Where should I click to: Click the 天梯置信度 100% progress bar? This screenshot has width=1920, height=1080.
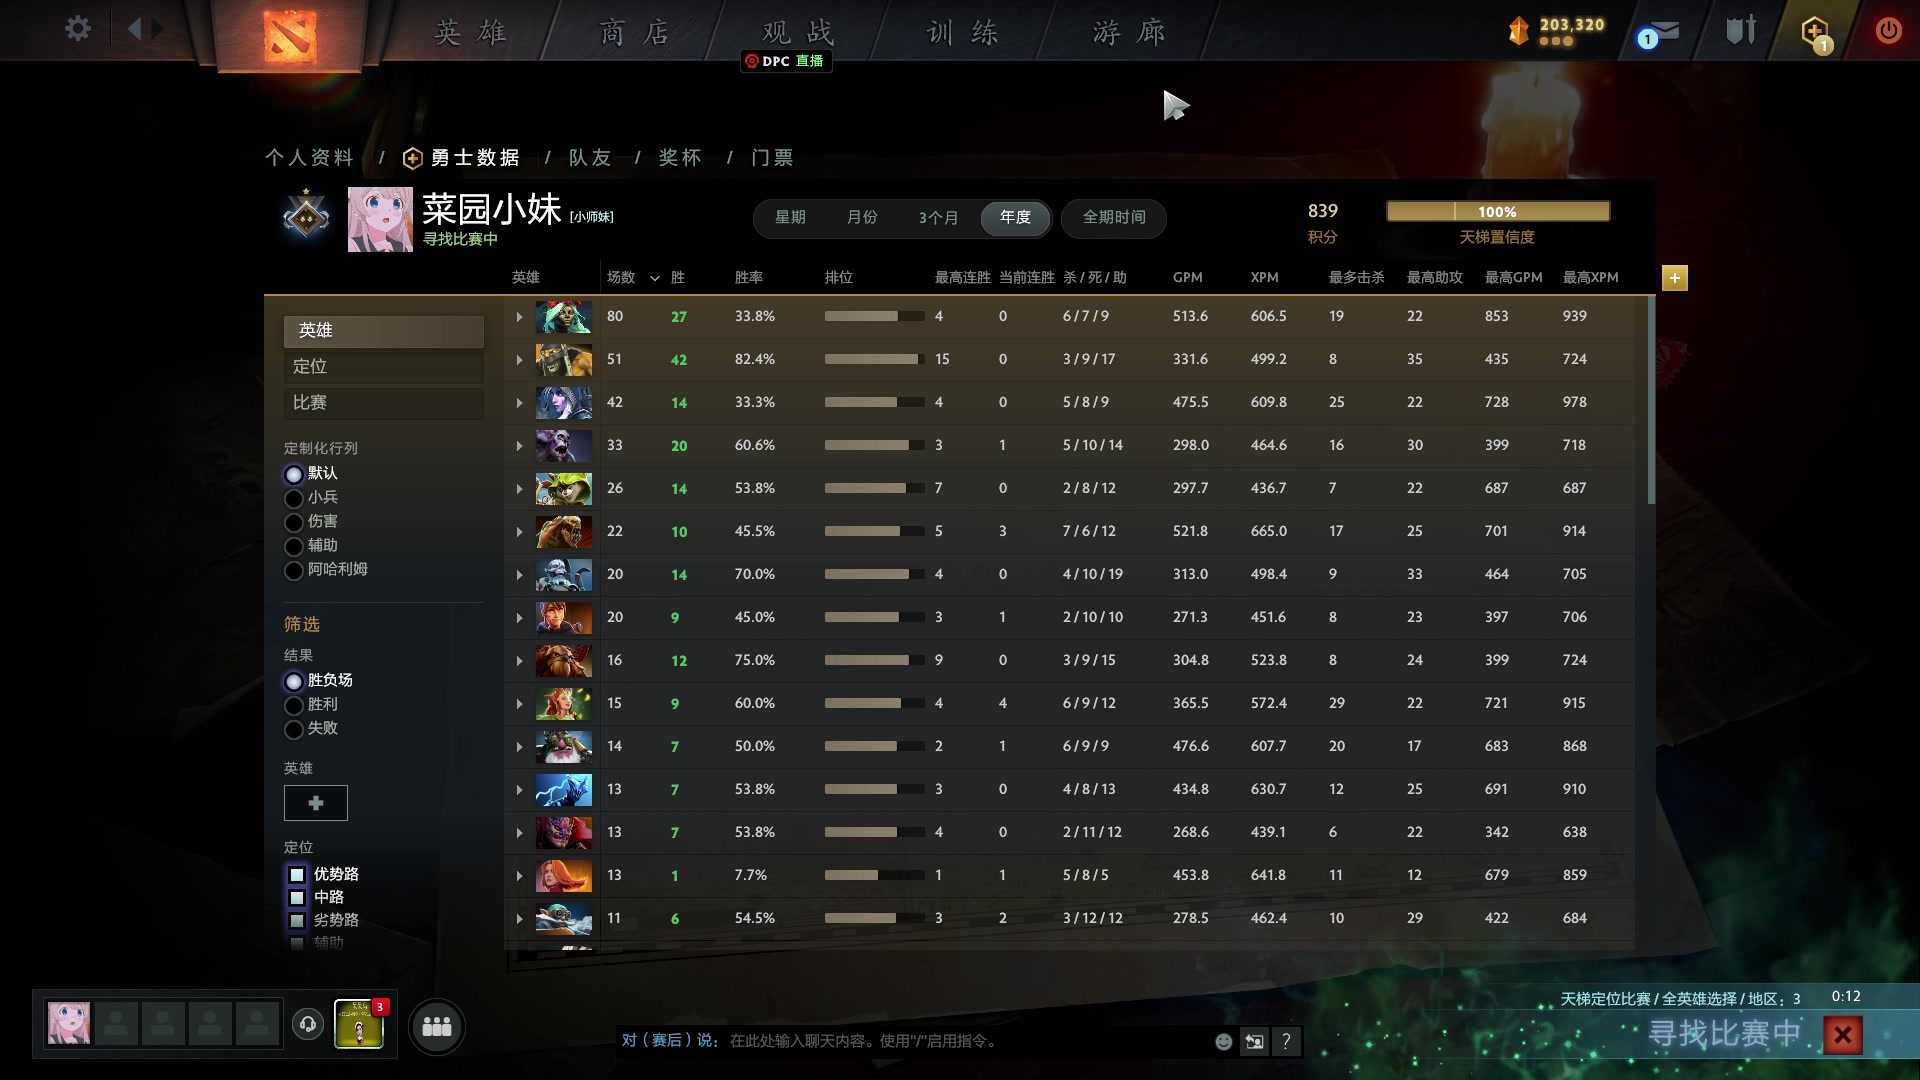pos(1497,211)
